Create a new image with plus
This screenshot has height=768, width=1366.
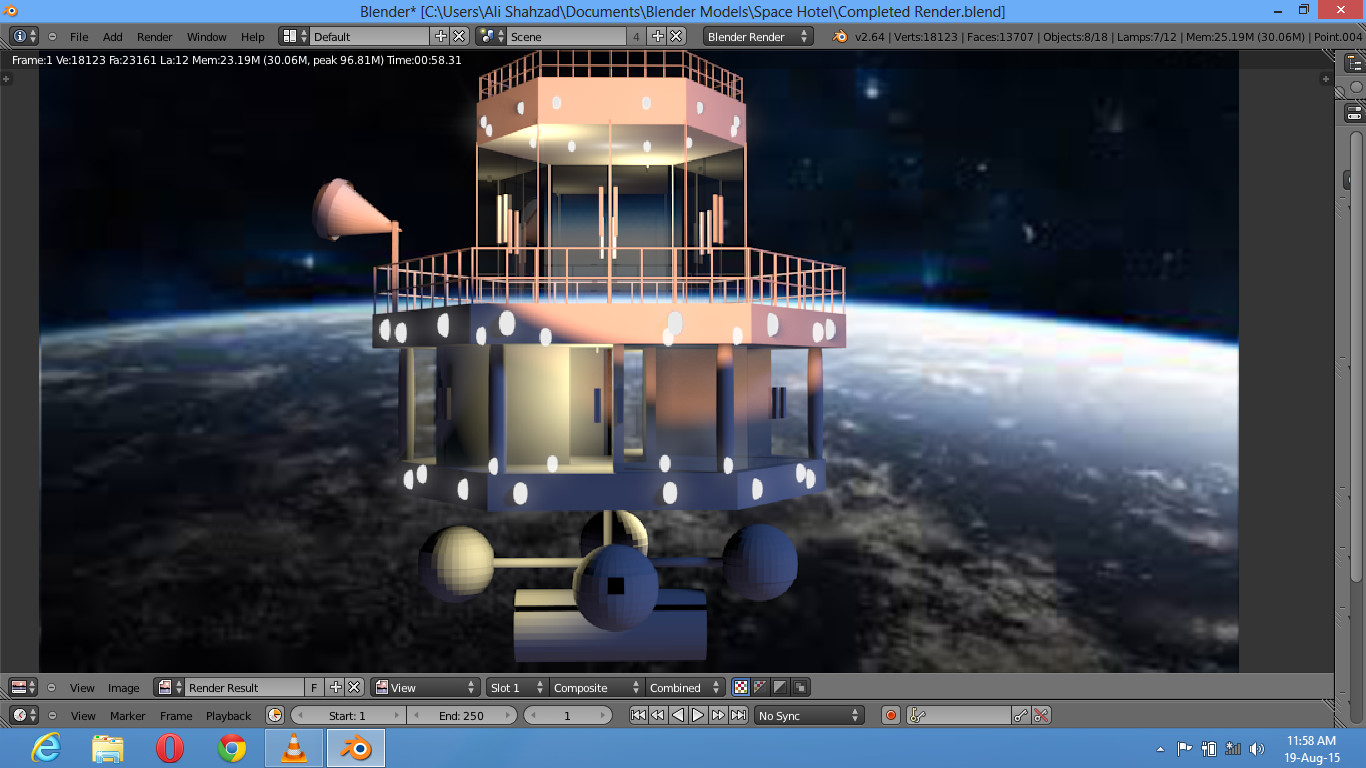[335, 688]
